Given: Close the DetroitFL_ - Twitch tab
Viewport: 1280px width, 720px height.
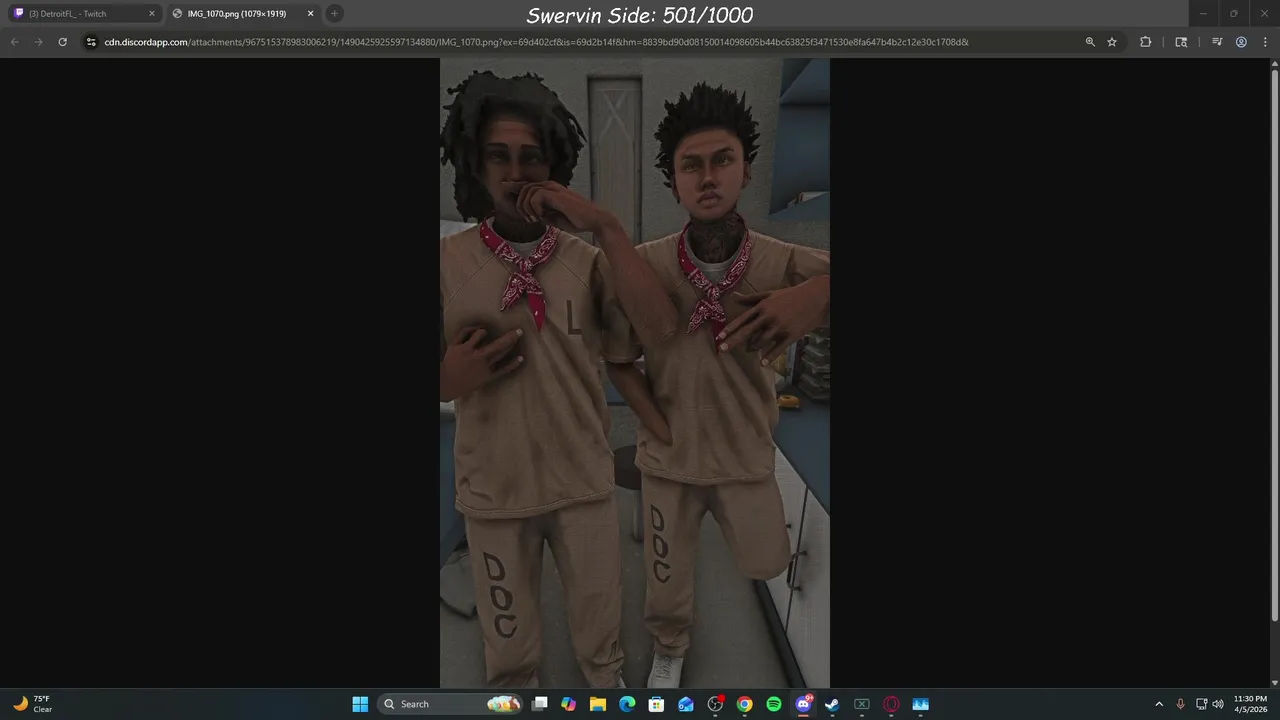Looking at the screenshot, I should (x=152, y=14).
